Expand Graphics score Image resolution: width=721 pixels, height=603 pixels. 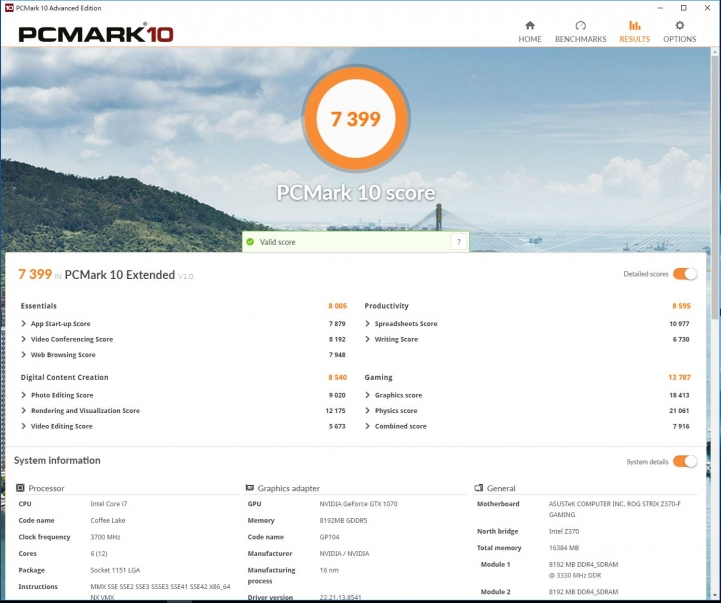coord(367,395)
